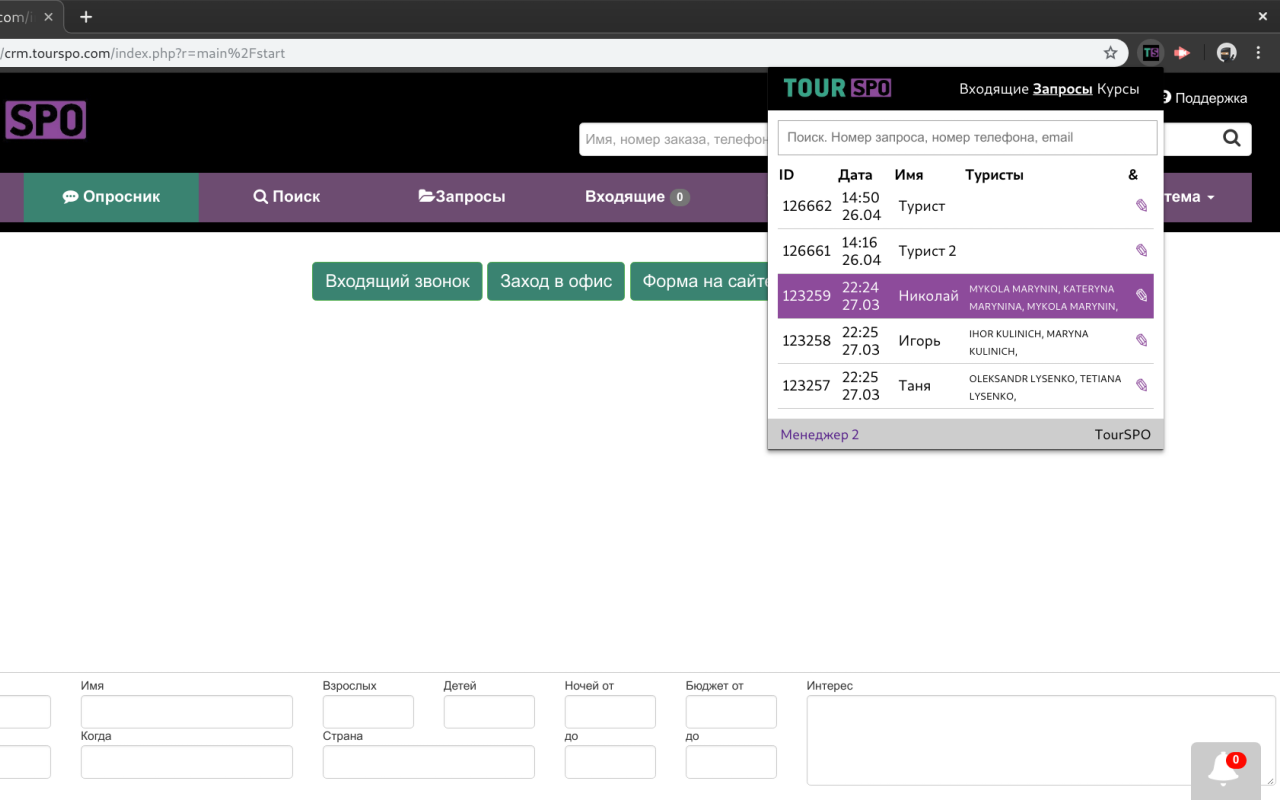This screenshot has width=1280, height=800.
Task: Edit request 123258 with pencil icon
Action: click(1141, 341)
